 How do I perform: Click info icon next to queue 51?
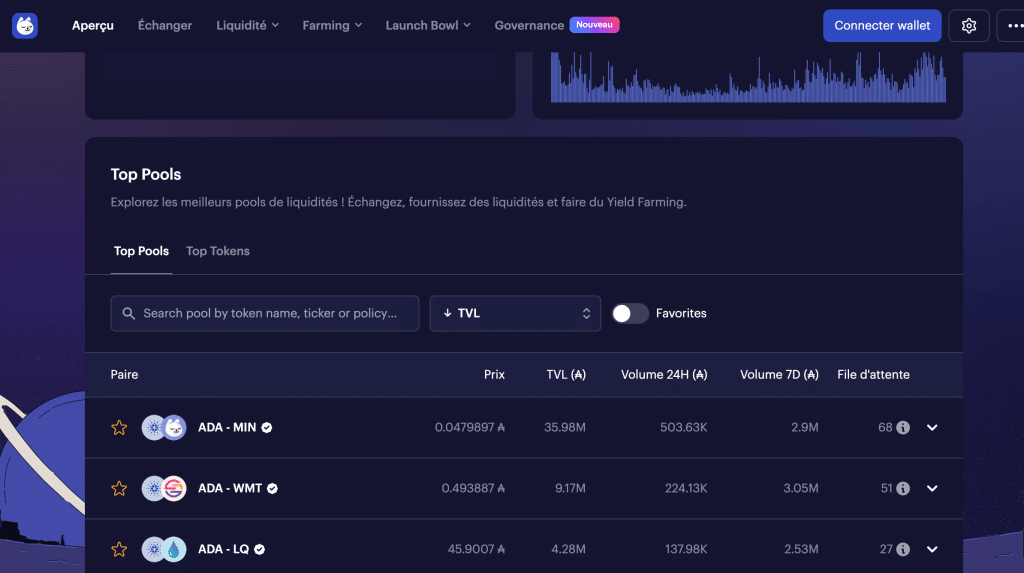point(903,488)
